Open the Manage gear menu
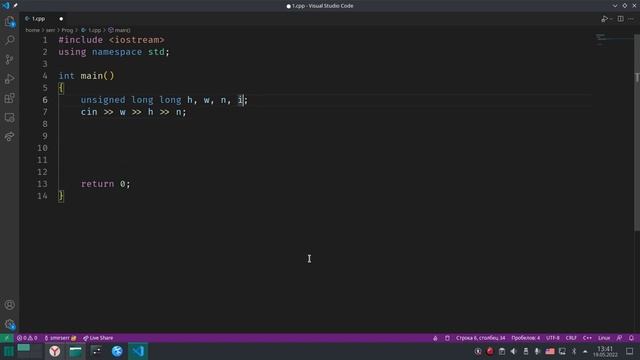Screen dimensions: 640x360 point(9,324)
